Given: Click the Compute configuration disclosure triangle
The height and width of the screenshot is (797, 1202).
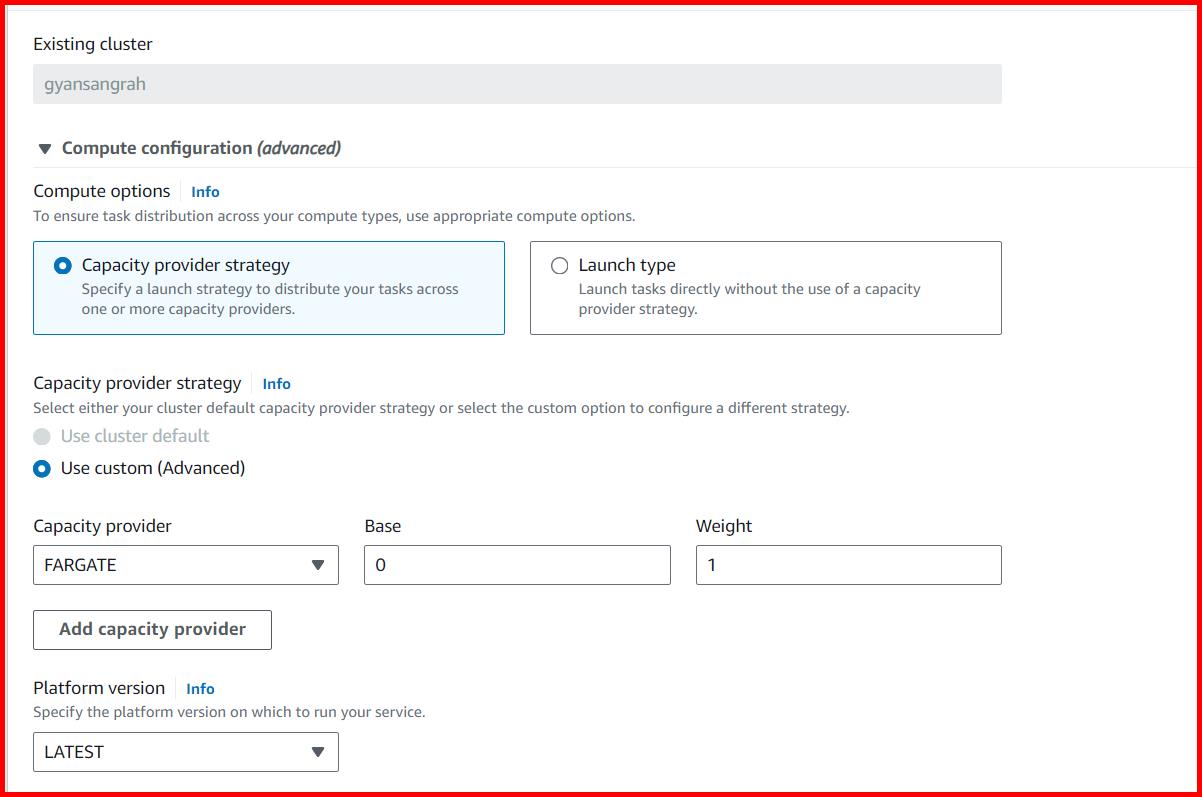Looking at the screenshot, I should 44,147.
